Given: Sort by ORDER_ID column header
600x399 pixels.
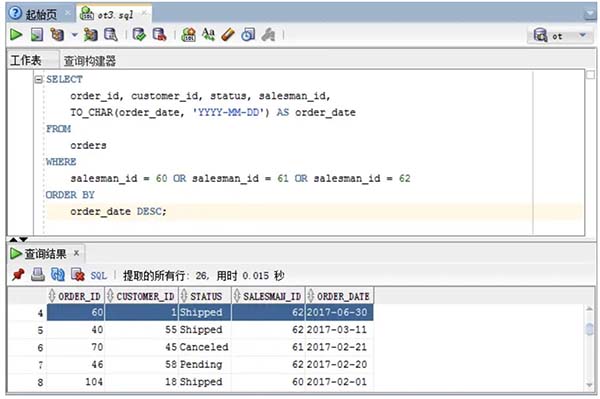Looking at the screenshot, I should (x=75, y=296).
